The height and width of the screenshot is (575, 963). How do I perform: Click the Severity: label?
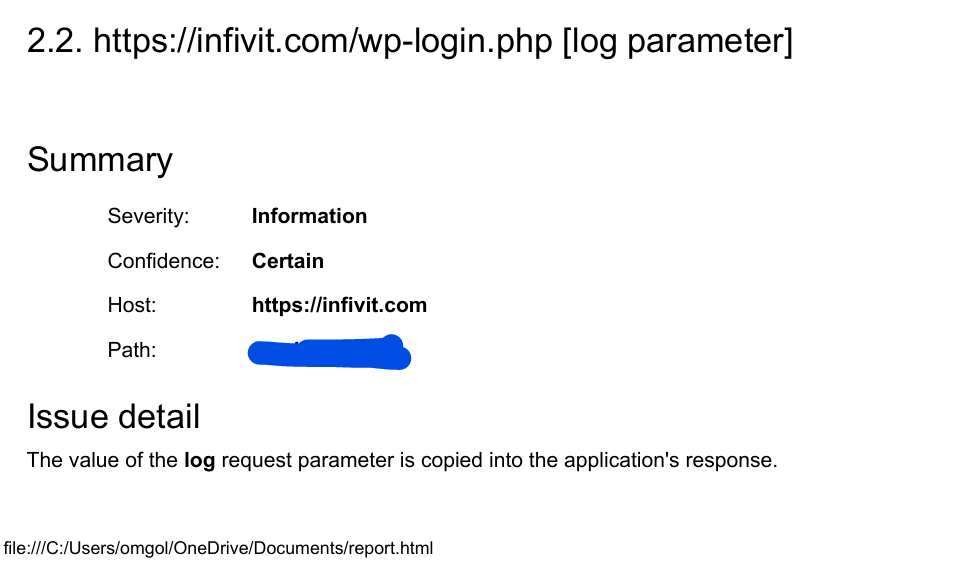148,216
